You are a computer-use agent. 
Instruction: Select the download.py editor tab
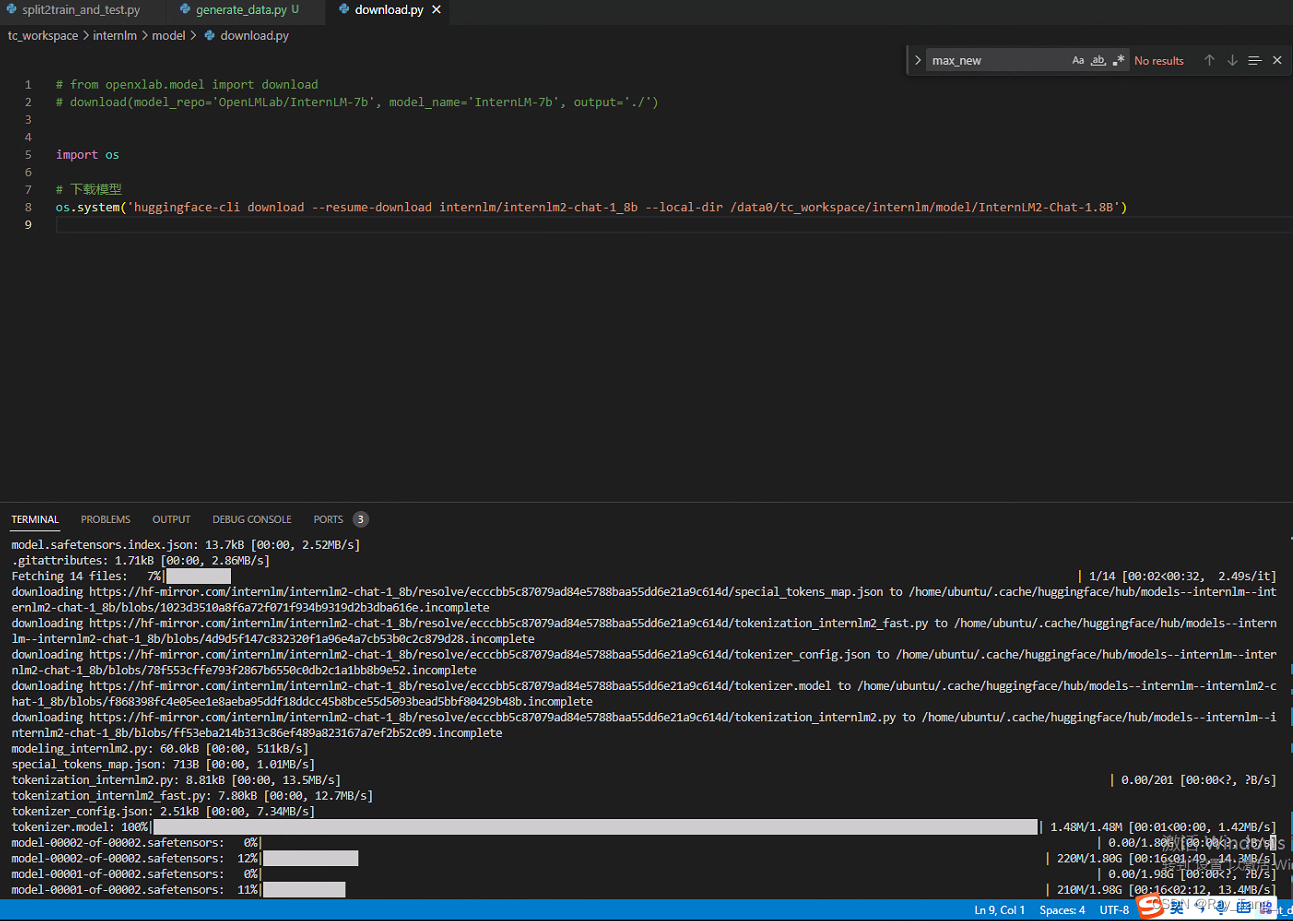(388, 10)
